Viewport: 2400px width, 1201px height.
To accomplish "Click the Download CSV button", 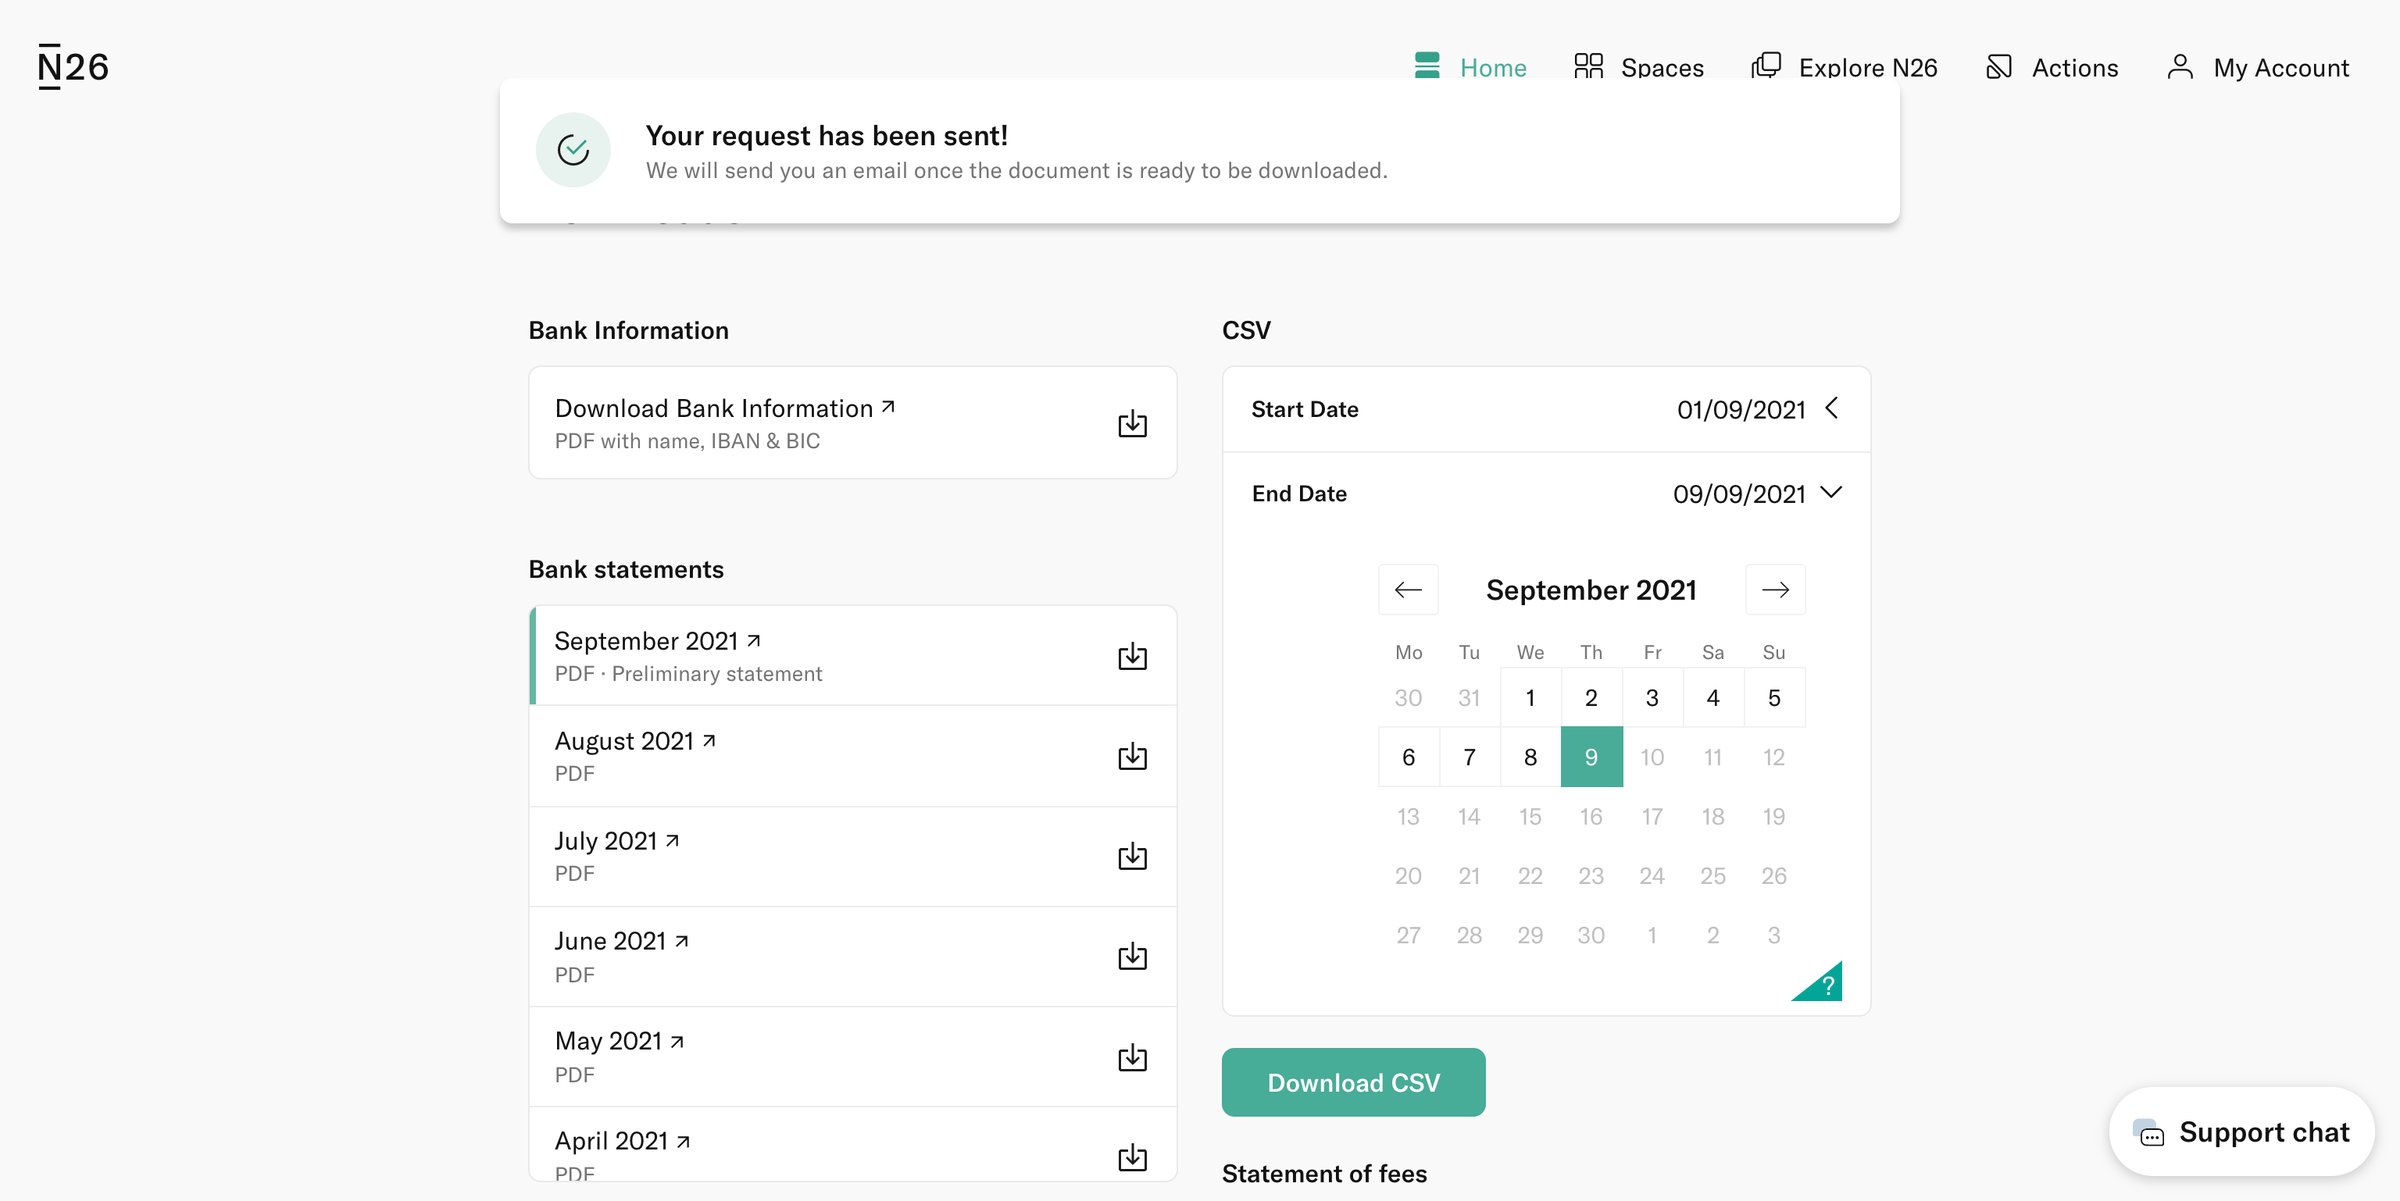I will (1353, 1082).
